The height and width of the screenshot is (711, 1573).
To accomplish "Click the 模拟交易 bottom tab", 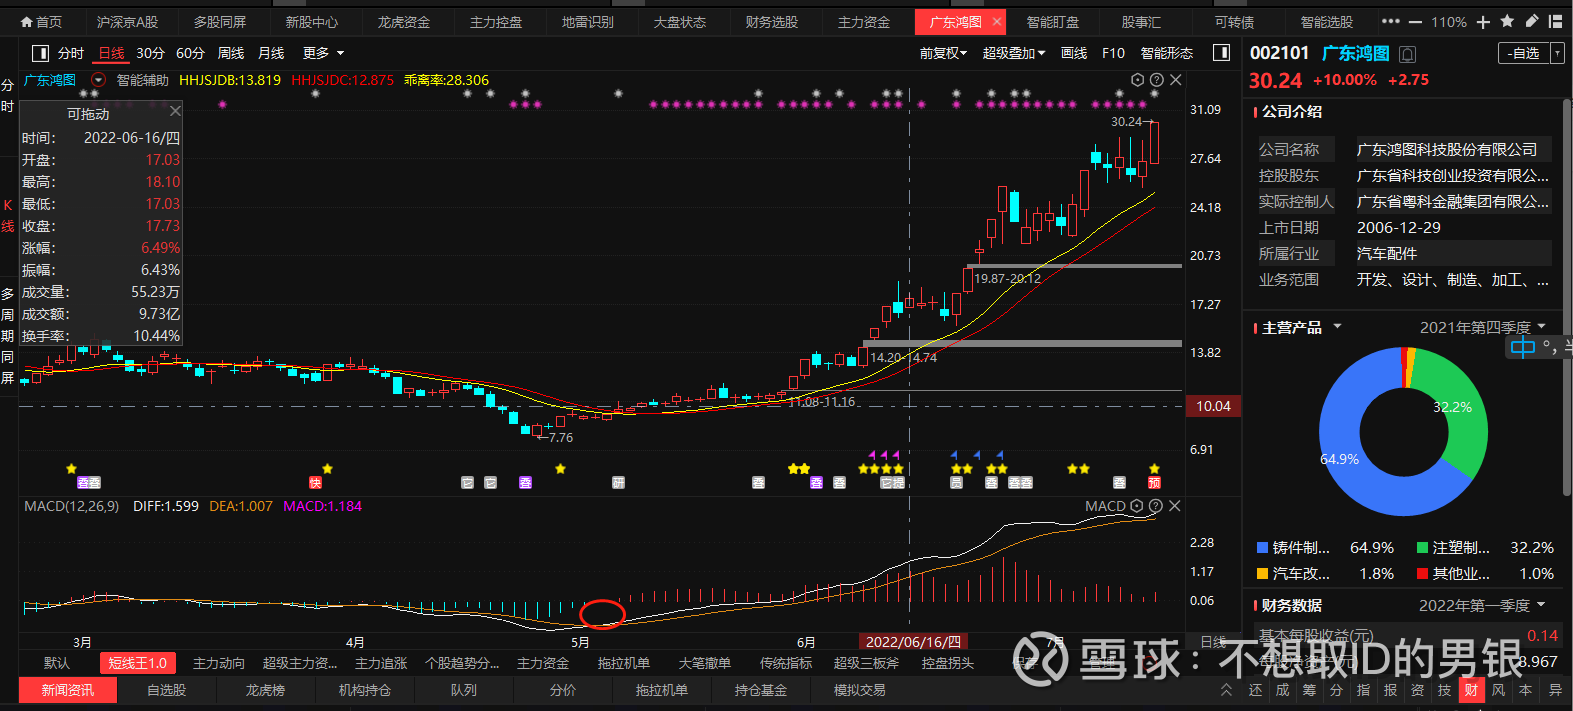I will point(859,690).
